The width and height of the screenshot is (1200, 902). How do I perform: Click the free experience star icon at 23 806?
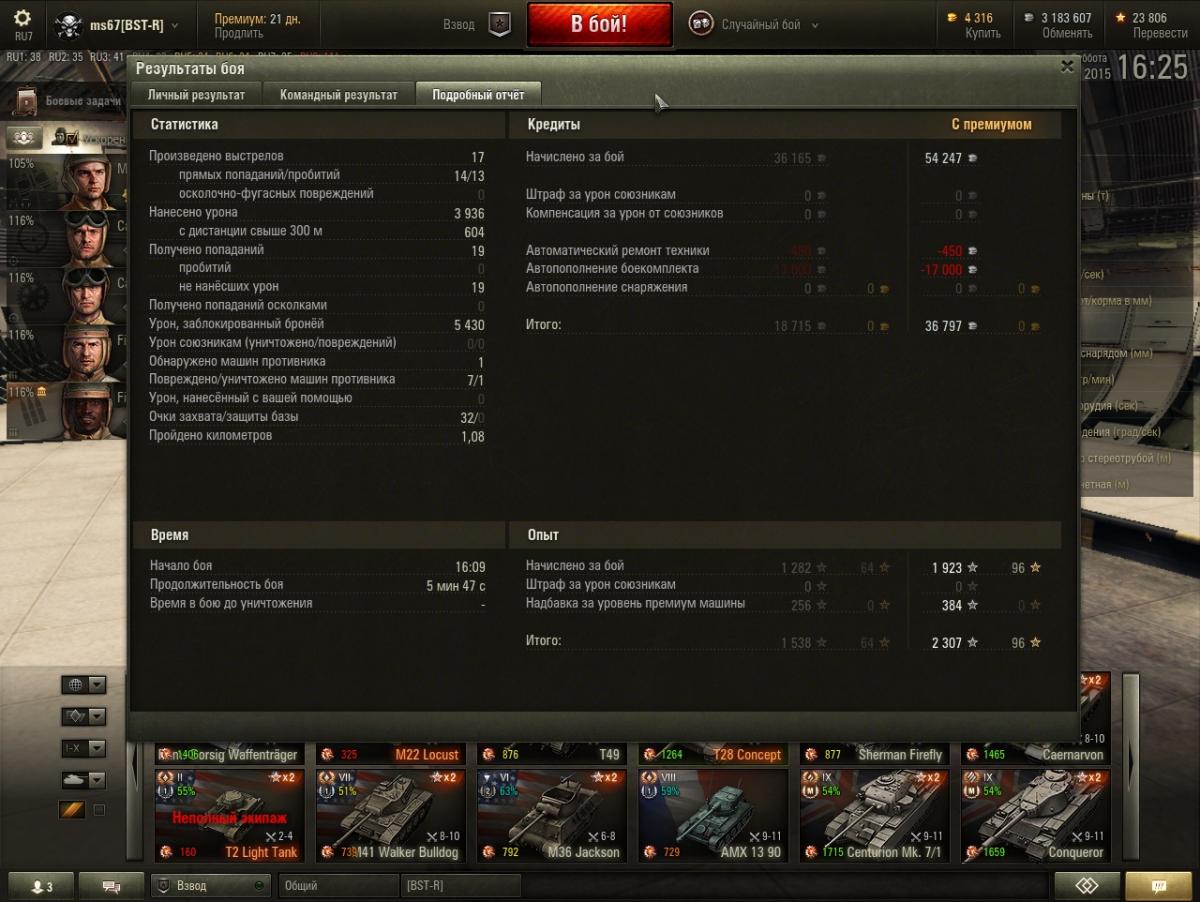[x=1121, y=17]
